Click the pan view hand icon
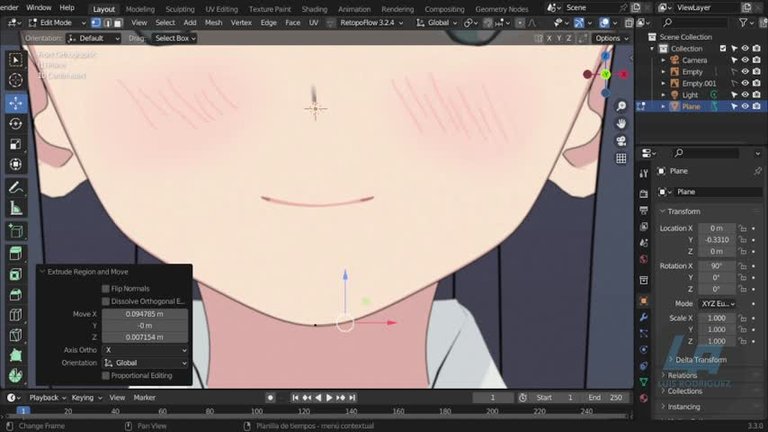The image size is (768, 432). click(621, 123)
